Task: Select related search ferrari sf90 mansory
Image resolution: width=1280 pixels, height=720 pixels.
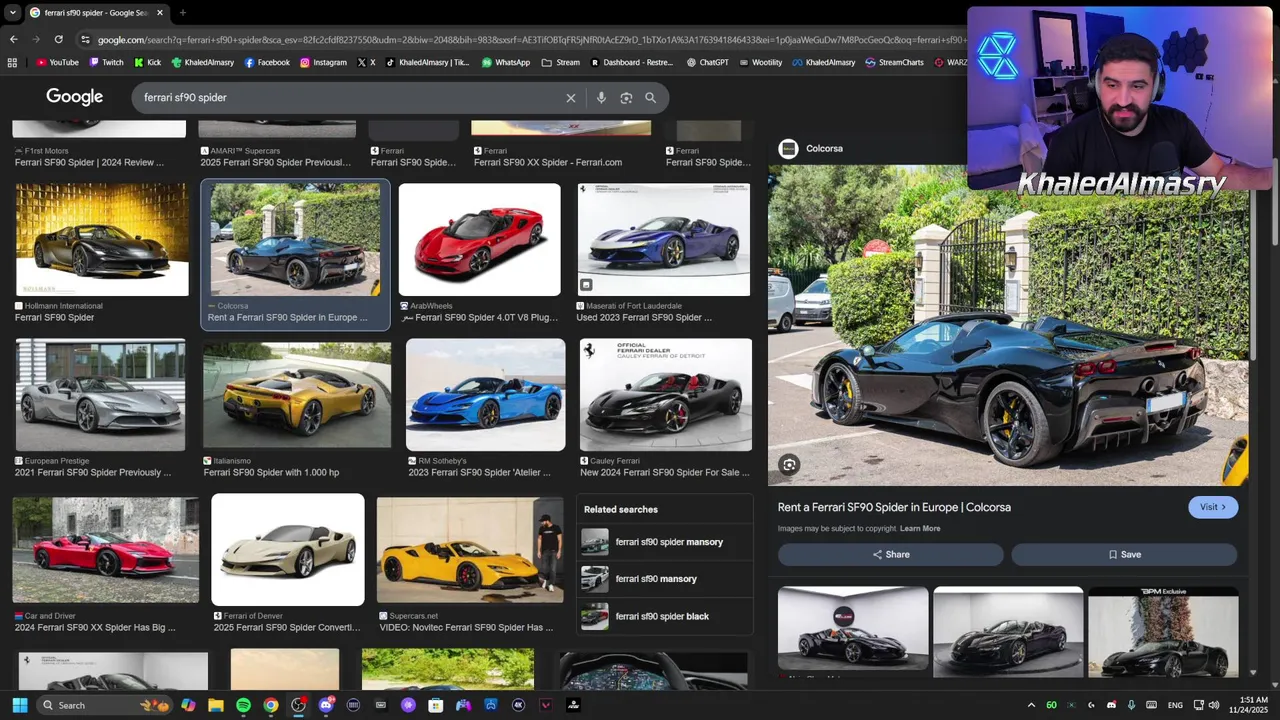Action: tap(665, 579)
